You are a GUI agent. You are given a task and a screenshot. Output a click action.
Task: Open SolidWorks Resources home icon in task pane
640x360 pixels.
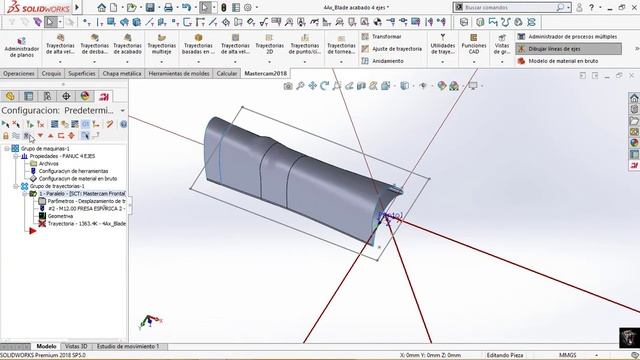634,98
